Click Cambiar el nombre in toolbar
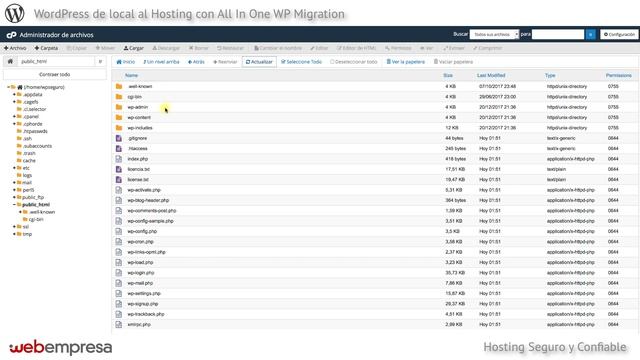Viewport: 640px width, 360px height. [x=278, y=48]
